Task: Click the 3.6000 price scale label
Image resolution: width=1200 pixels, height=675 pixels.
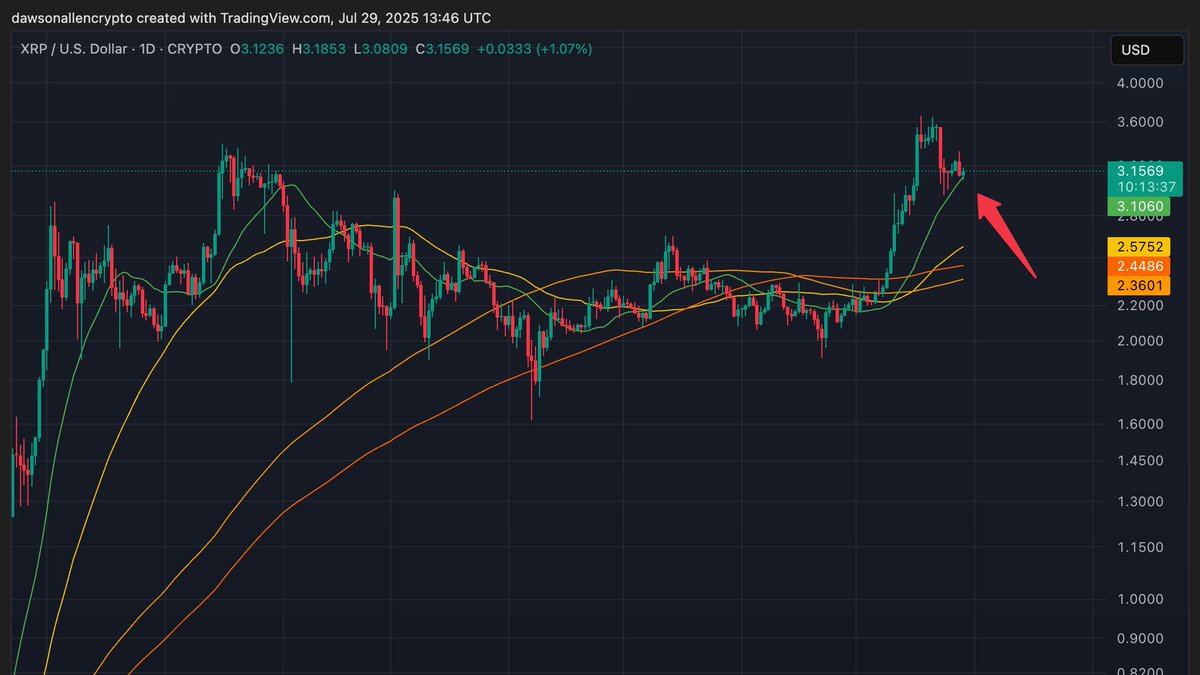Action: tap(1141, 122)
